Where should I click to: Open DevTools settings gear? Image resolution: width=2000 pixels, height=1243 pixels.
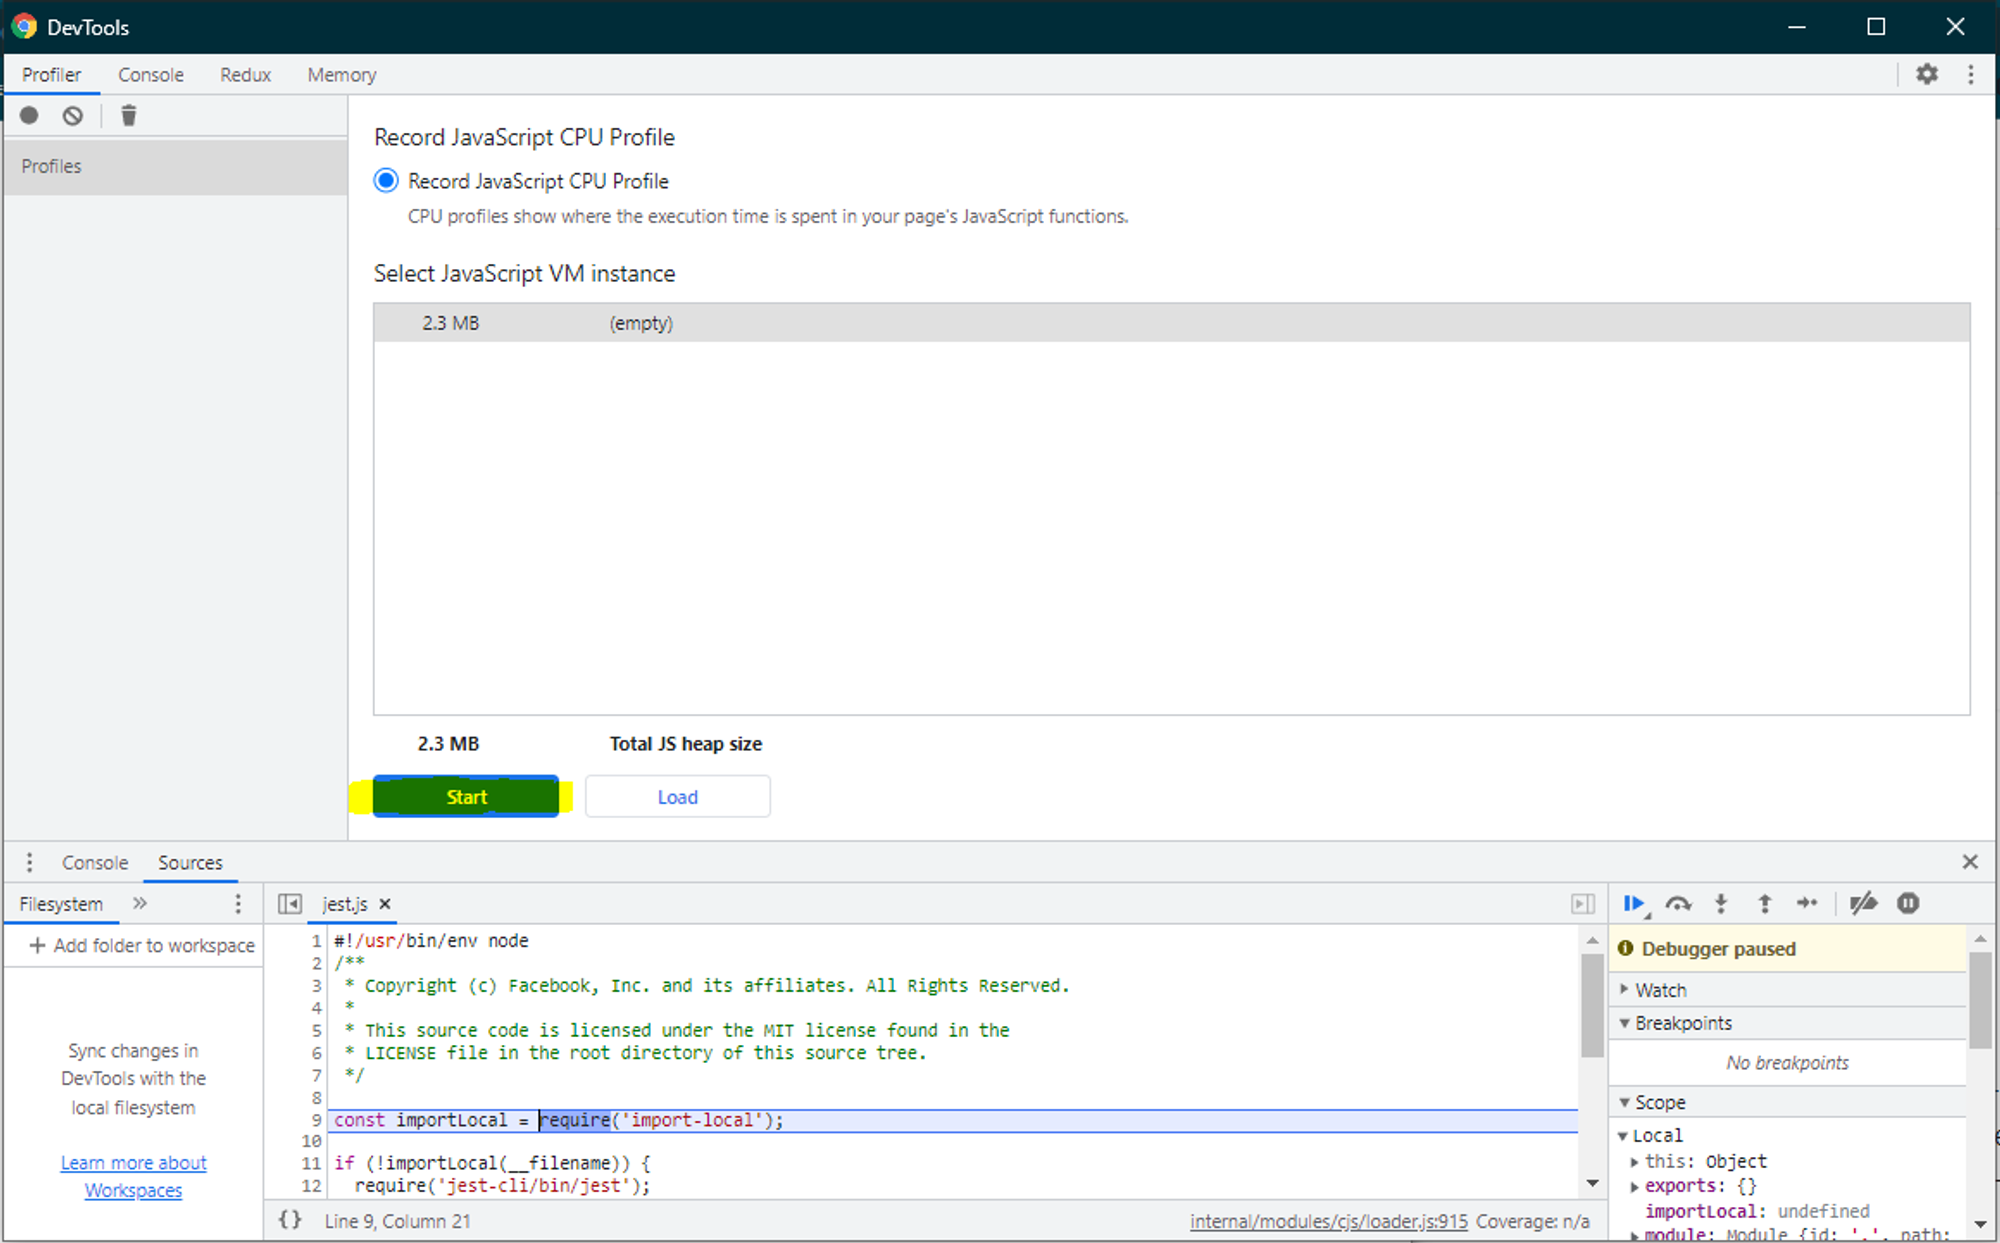[1926, 74]
